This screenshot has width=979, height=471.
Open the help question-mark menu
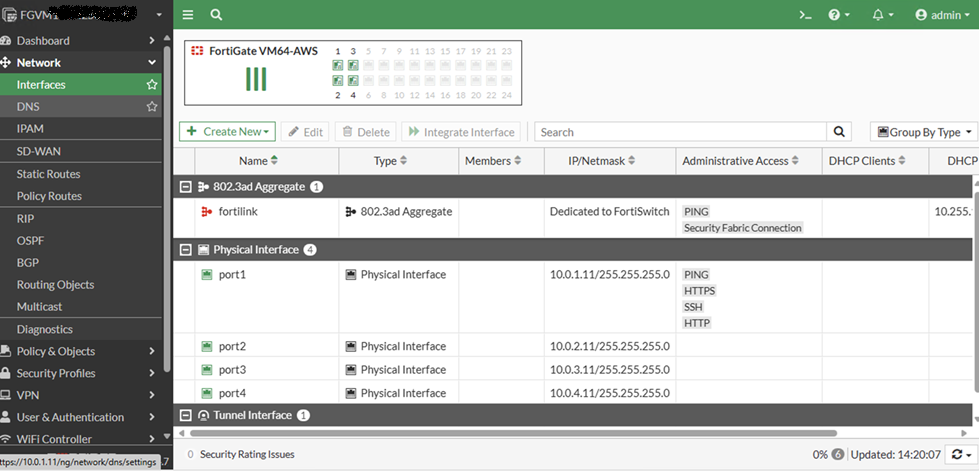click(x=839, y=15)
